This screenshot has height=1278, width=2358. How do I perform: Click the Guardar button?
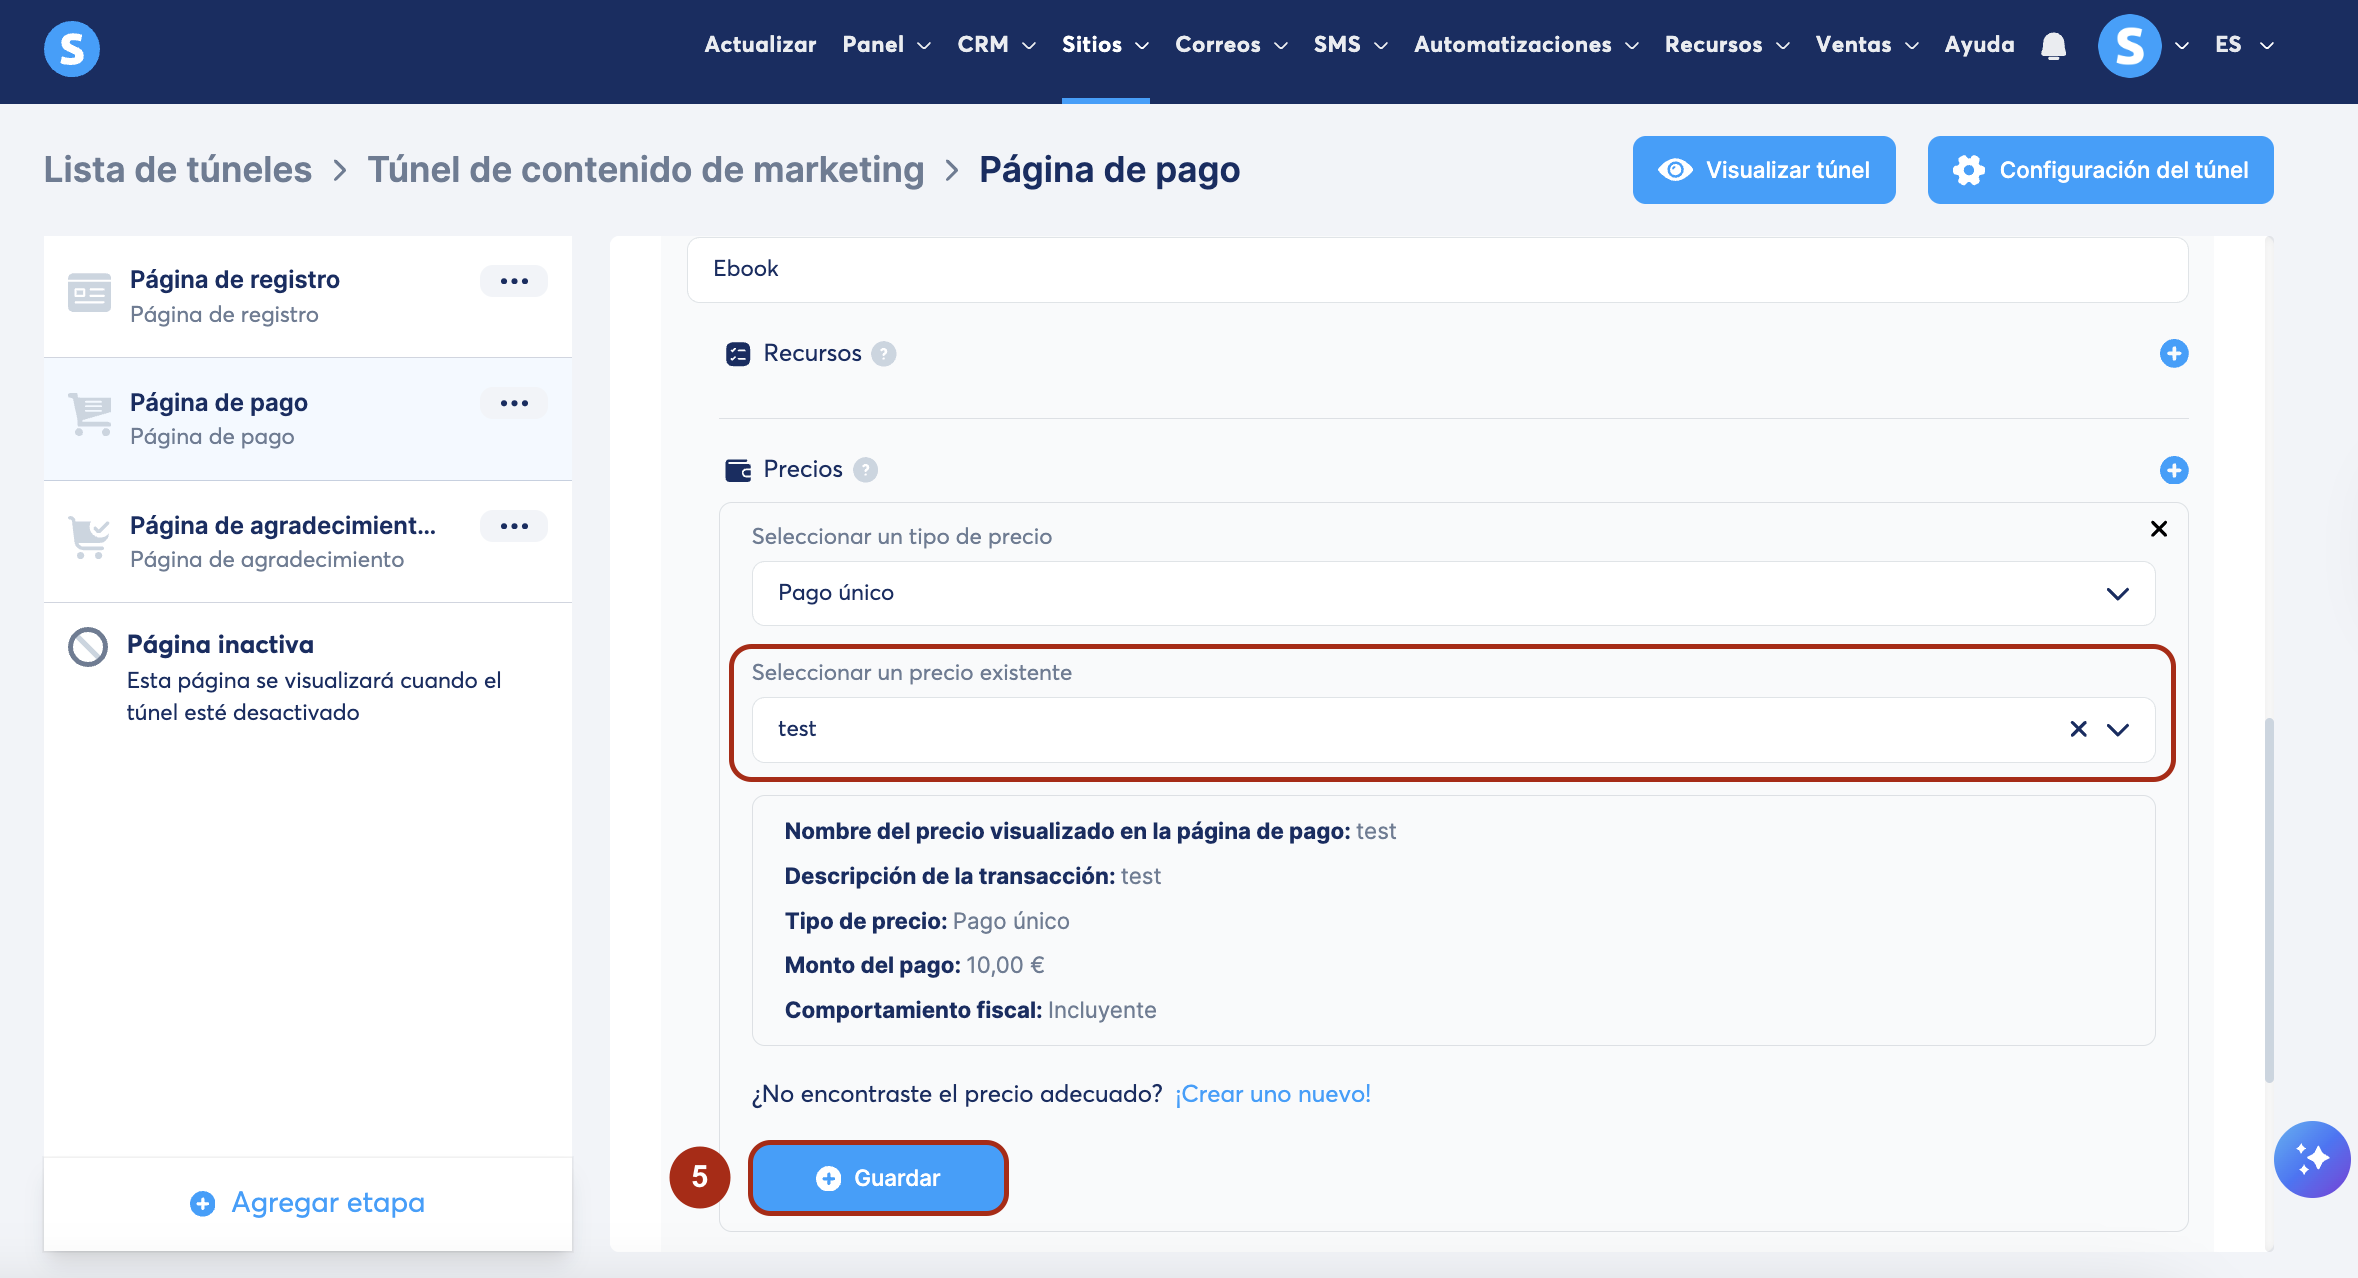[x=878, y=1178]
